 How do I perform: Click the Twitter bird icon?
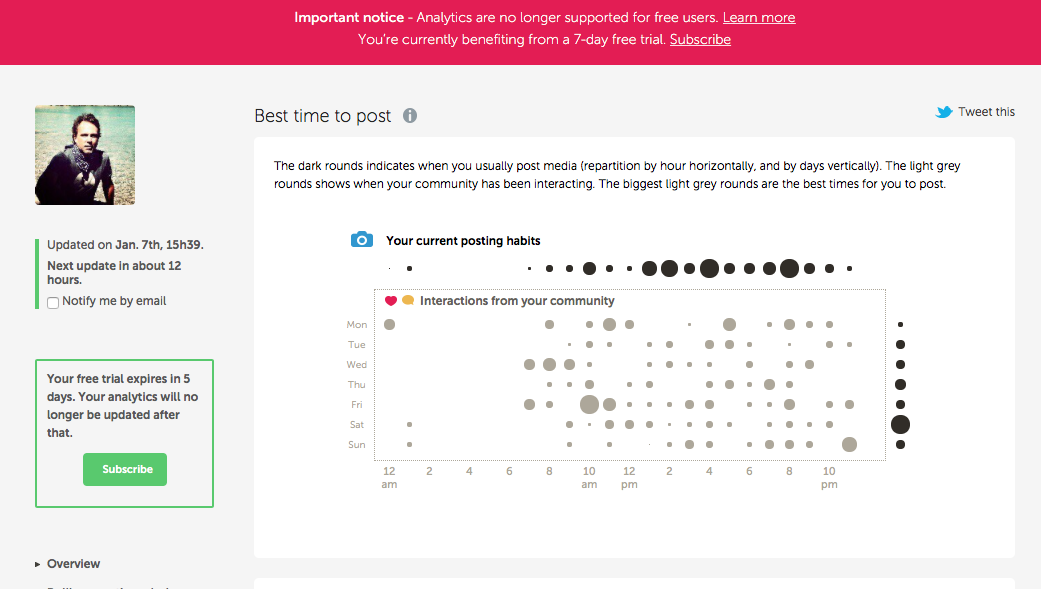[944, 112]
